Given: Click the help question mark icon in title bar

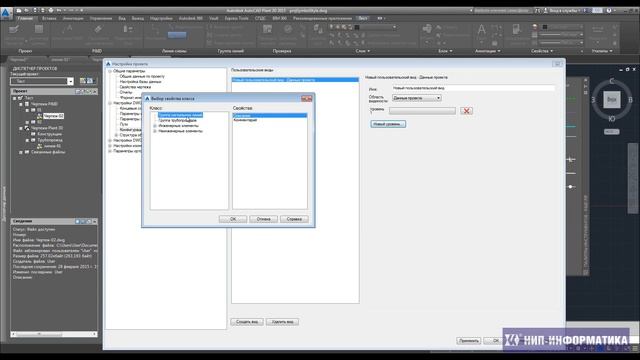Looking at the screenshot, I should click(x=609, y=11).
